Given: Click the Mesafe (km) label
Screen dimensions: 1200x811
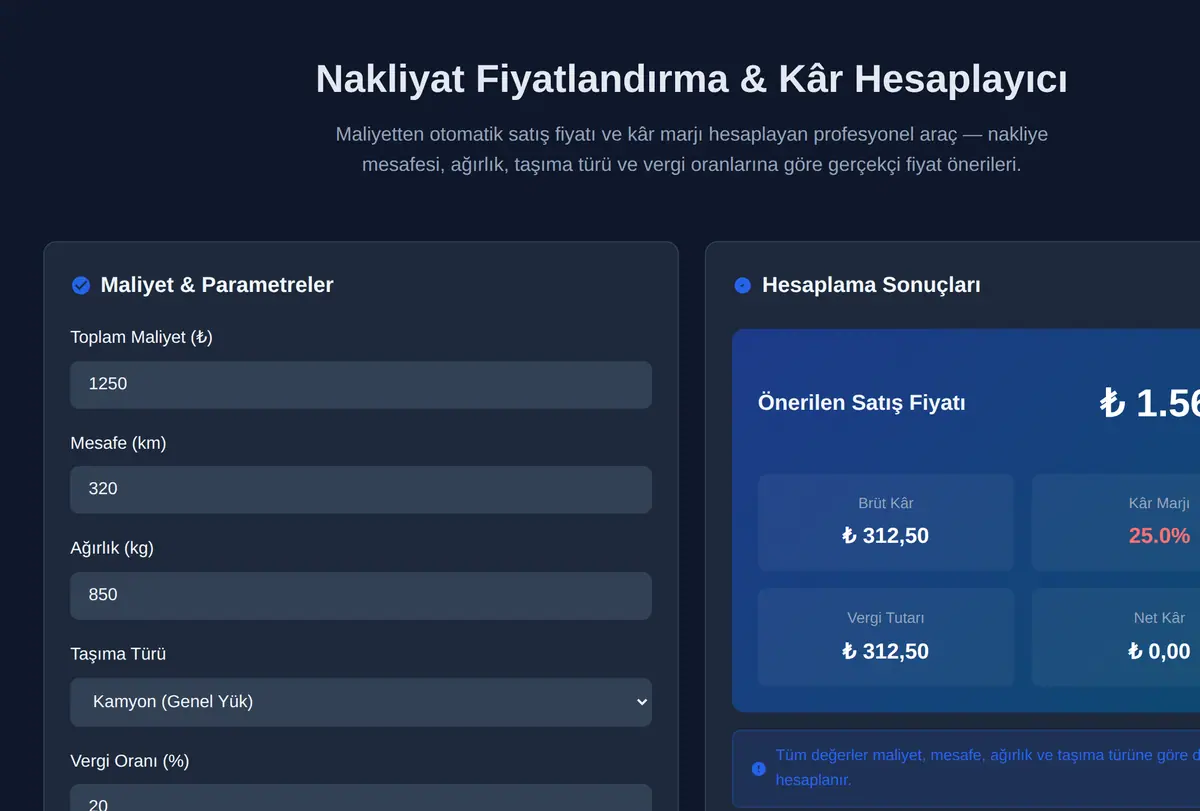Looking at the screenshot, I should click(x=118, y=443).
